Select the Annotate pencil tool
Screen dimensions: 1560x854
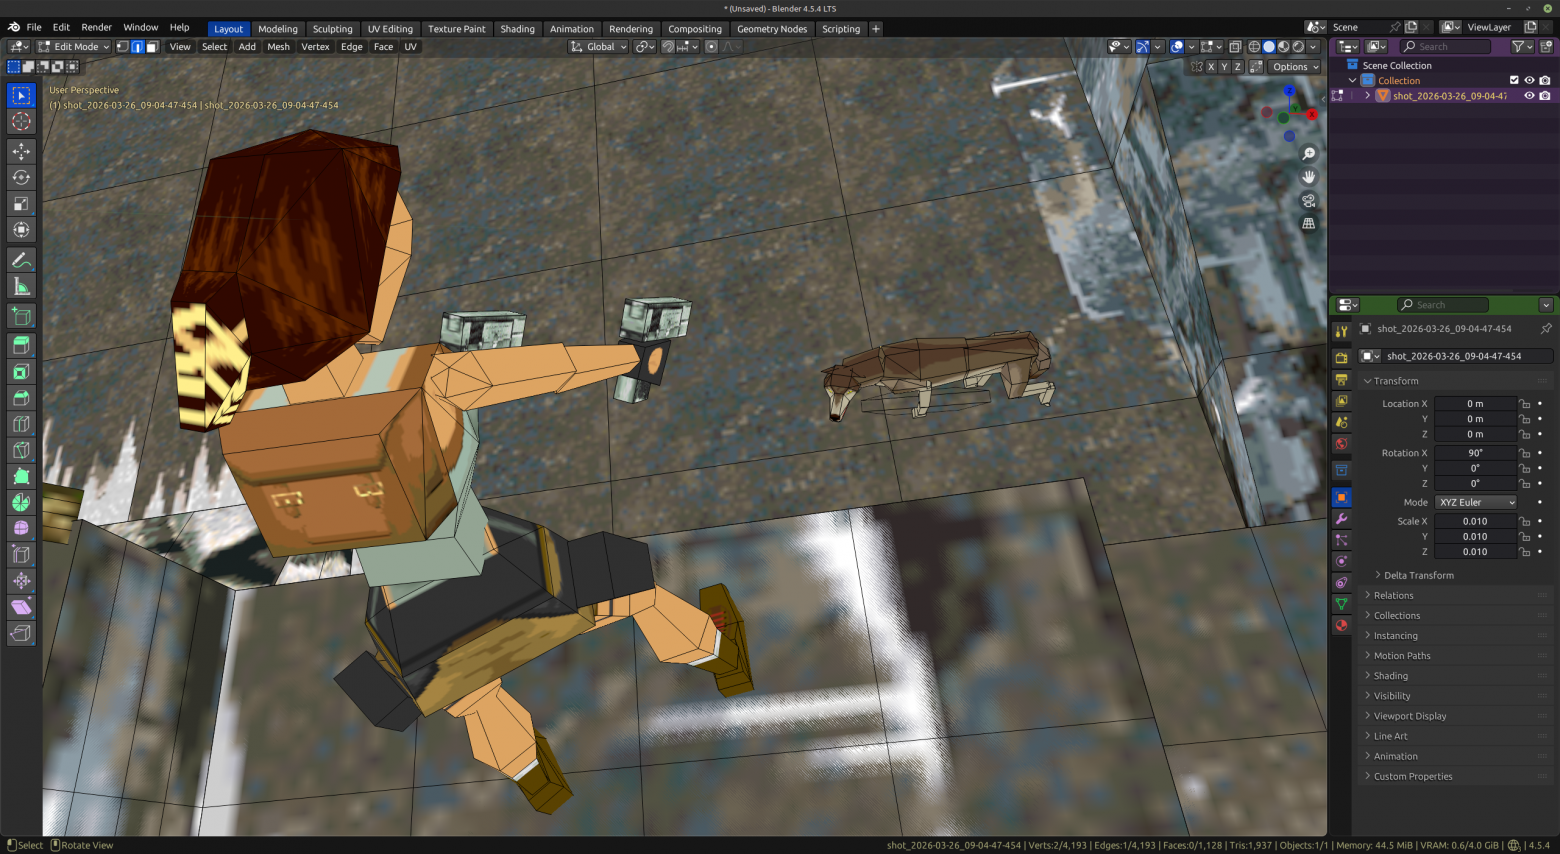coord(21,260)
